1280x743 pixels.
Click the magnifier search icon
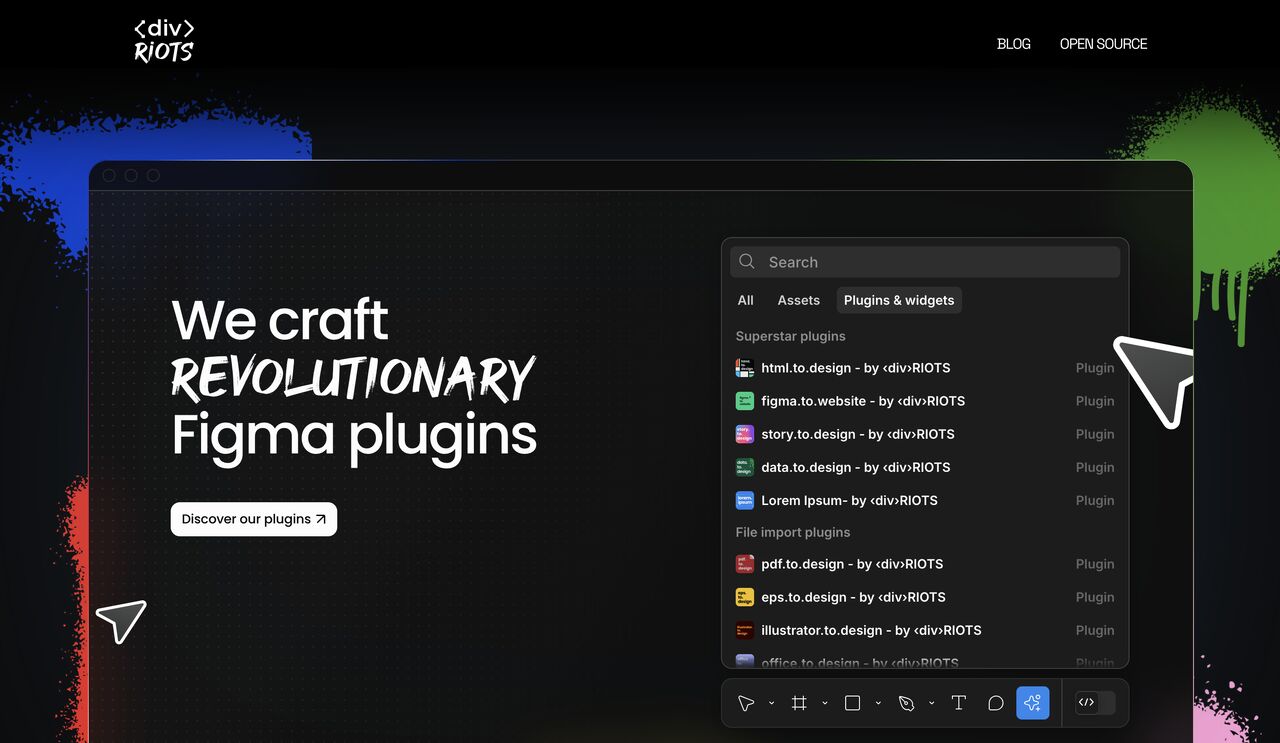coord(747,261)
